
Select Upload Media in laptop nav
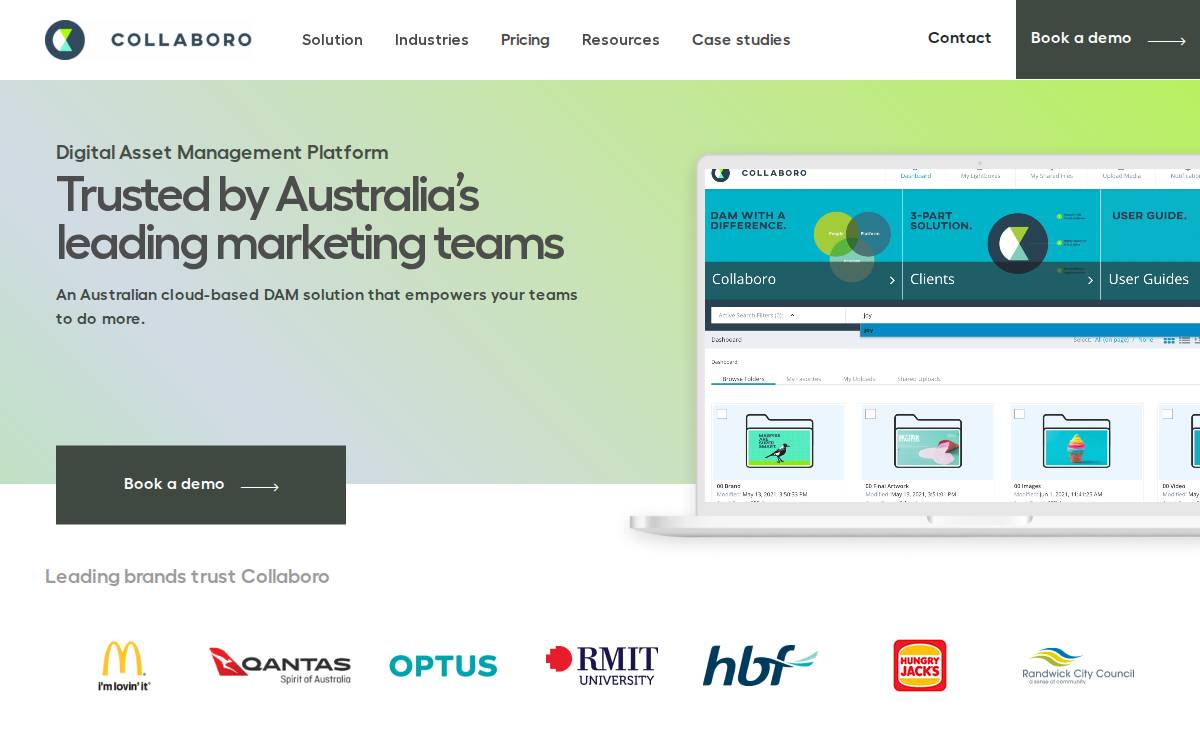tap(1122, 176)
